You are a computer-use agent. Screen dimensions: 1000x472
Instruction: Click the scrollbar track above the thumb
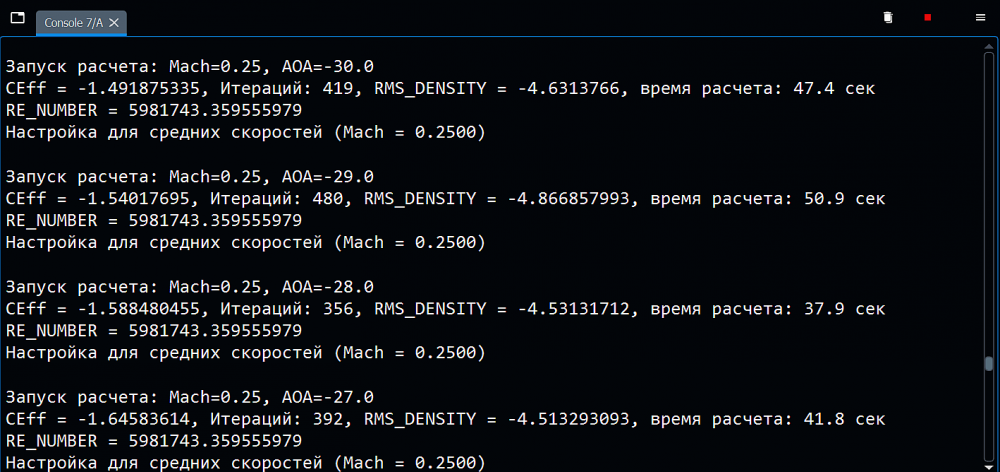[990, 200]
